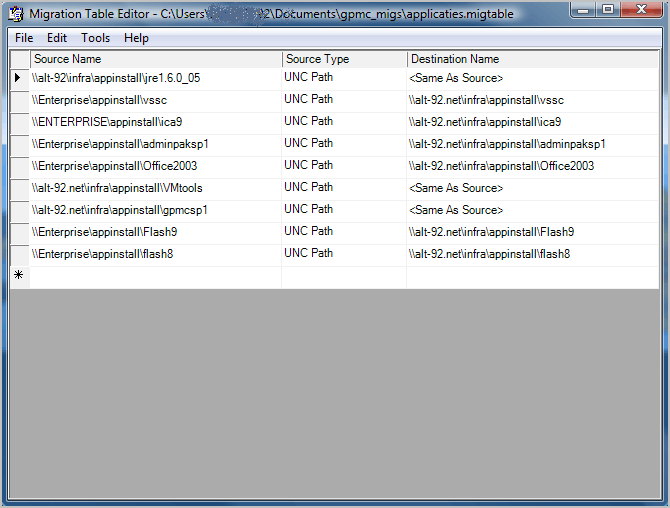The image size is (670, 508).
Task: Select destination \\alt-92.net\infra\appinstall\Flash9
Action: 533,233
